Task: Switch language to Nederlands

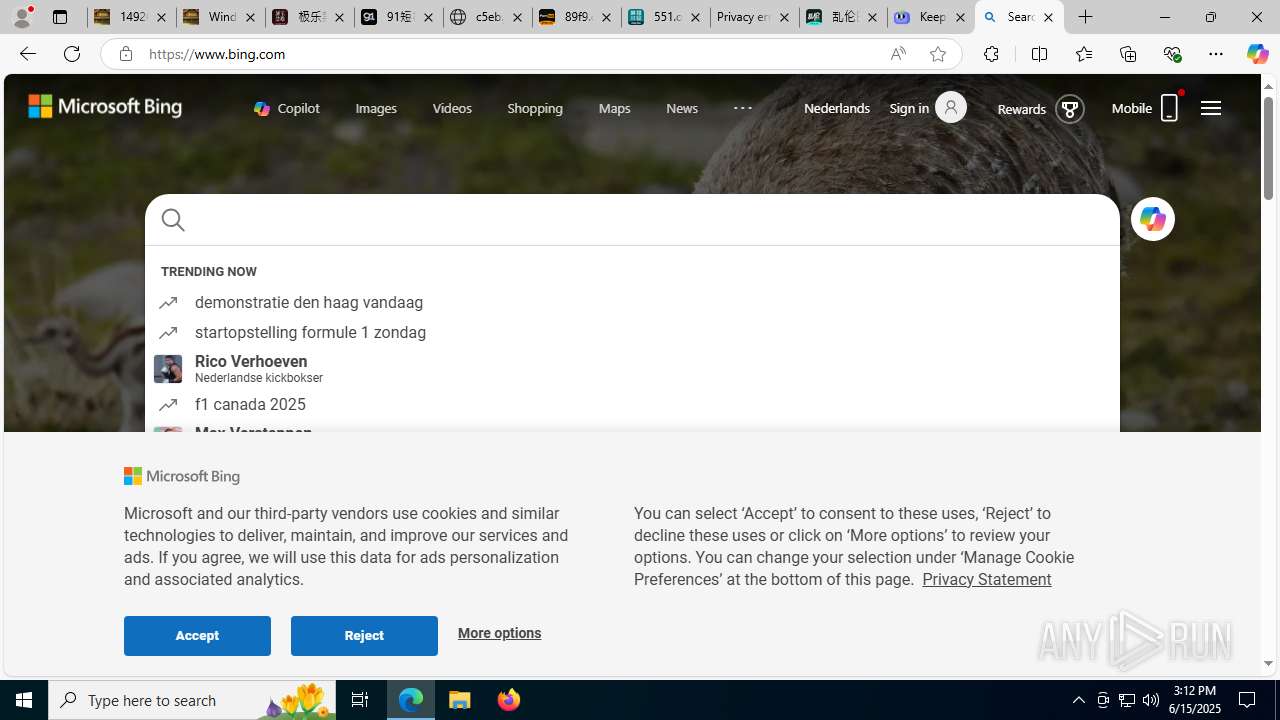Action: 837,108
